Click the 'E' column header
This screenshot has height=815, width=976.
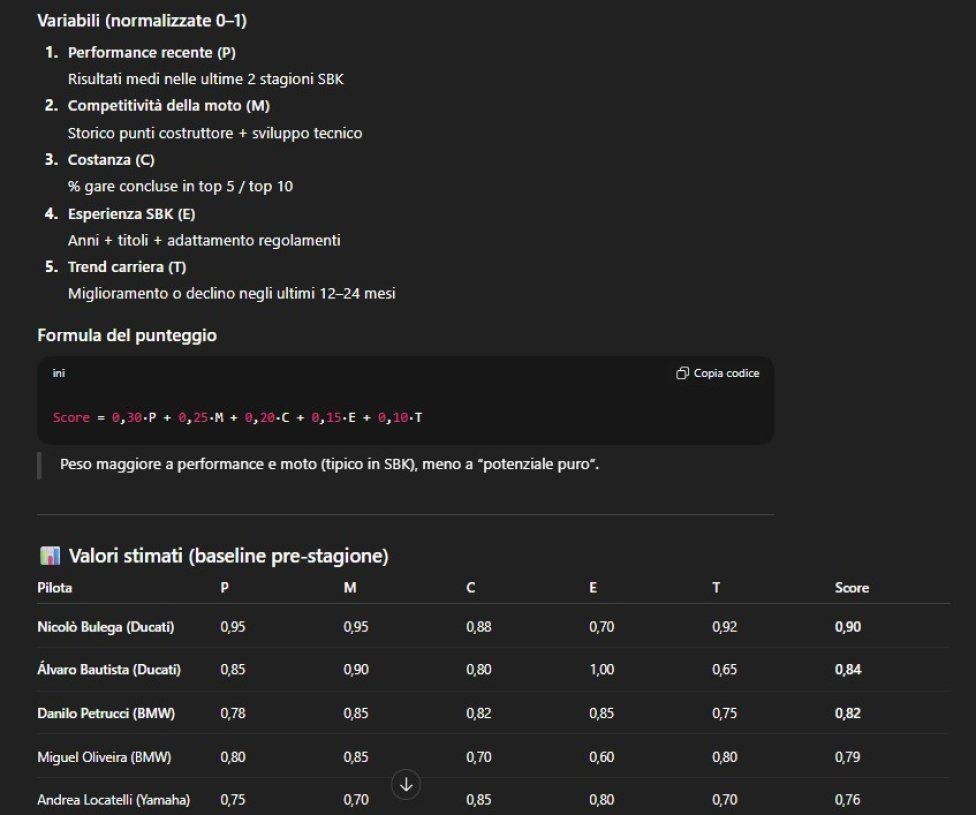(593, 588)
